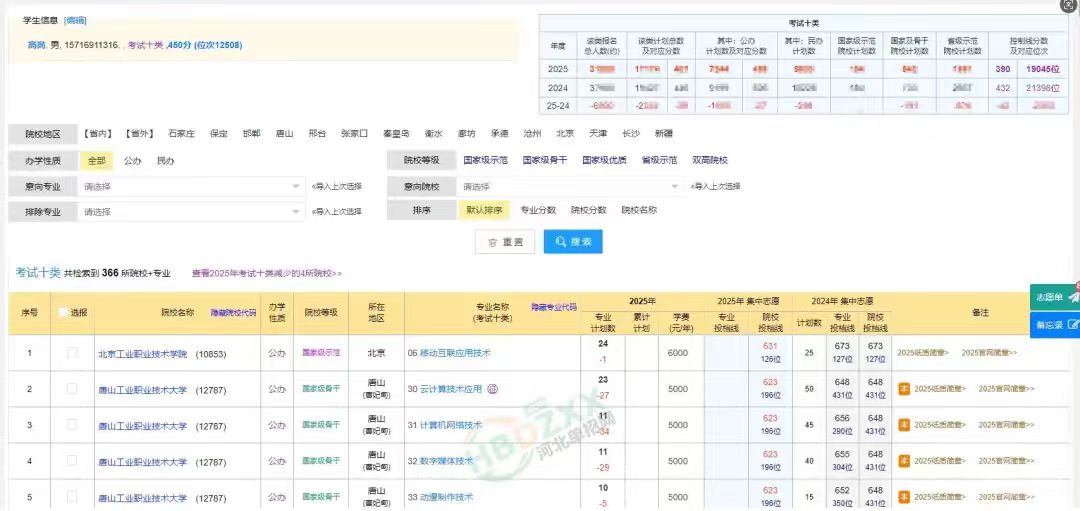Image resolution: width=1080 pixels, height=511 pixels.
Task: Filter by 国家级优质 school level
Action: [x=604, y=160]
